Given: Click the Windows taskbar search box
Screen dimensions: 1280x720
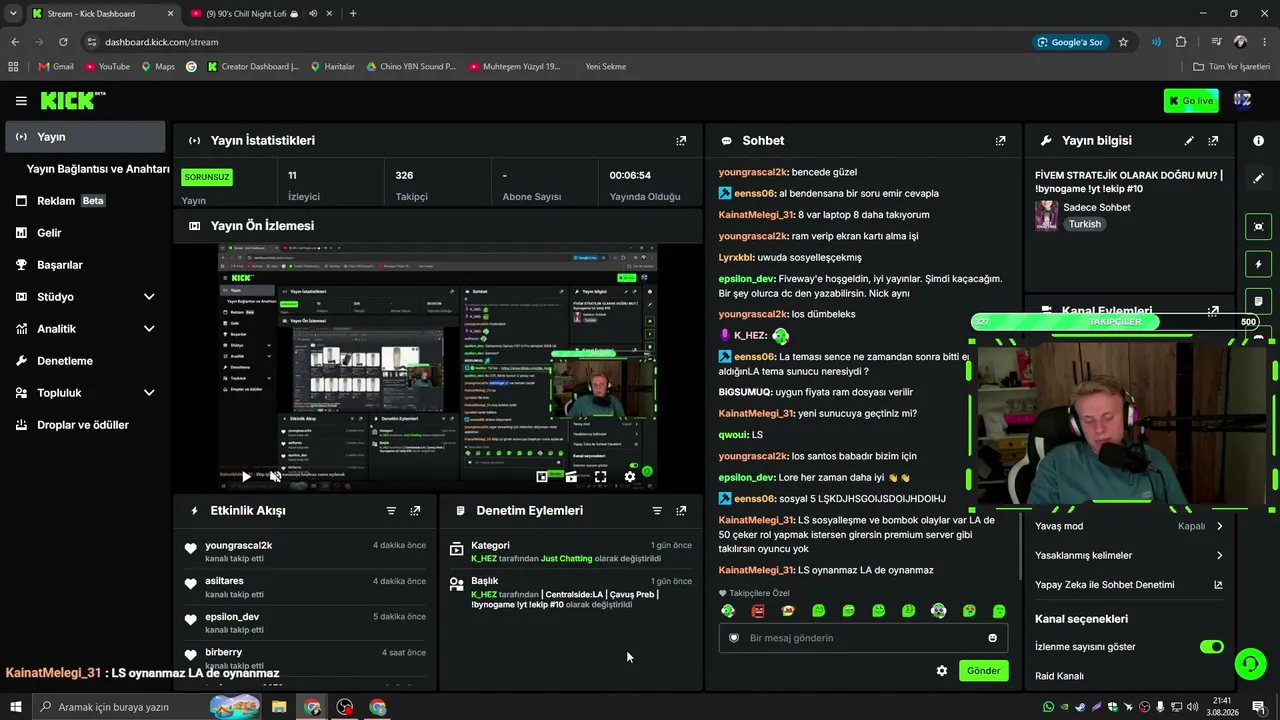Looking at the screenshot, I should point(146,707).
